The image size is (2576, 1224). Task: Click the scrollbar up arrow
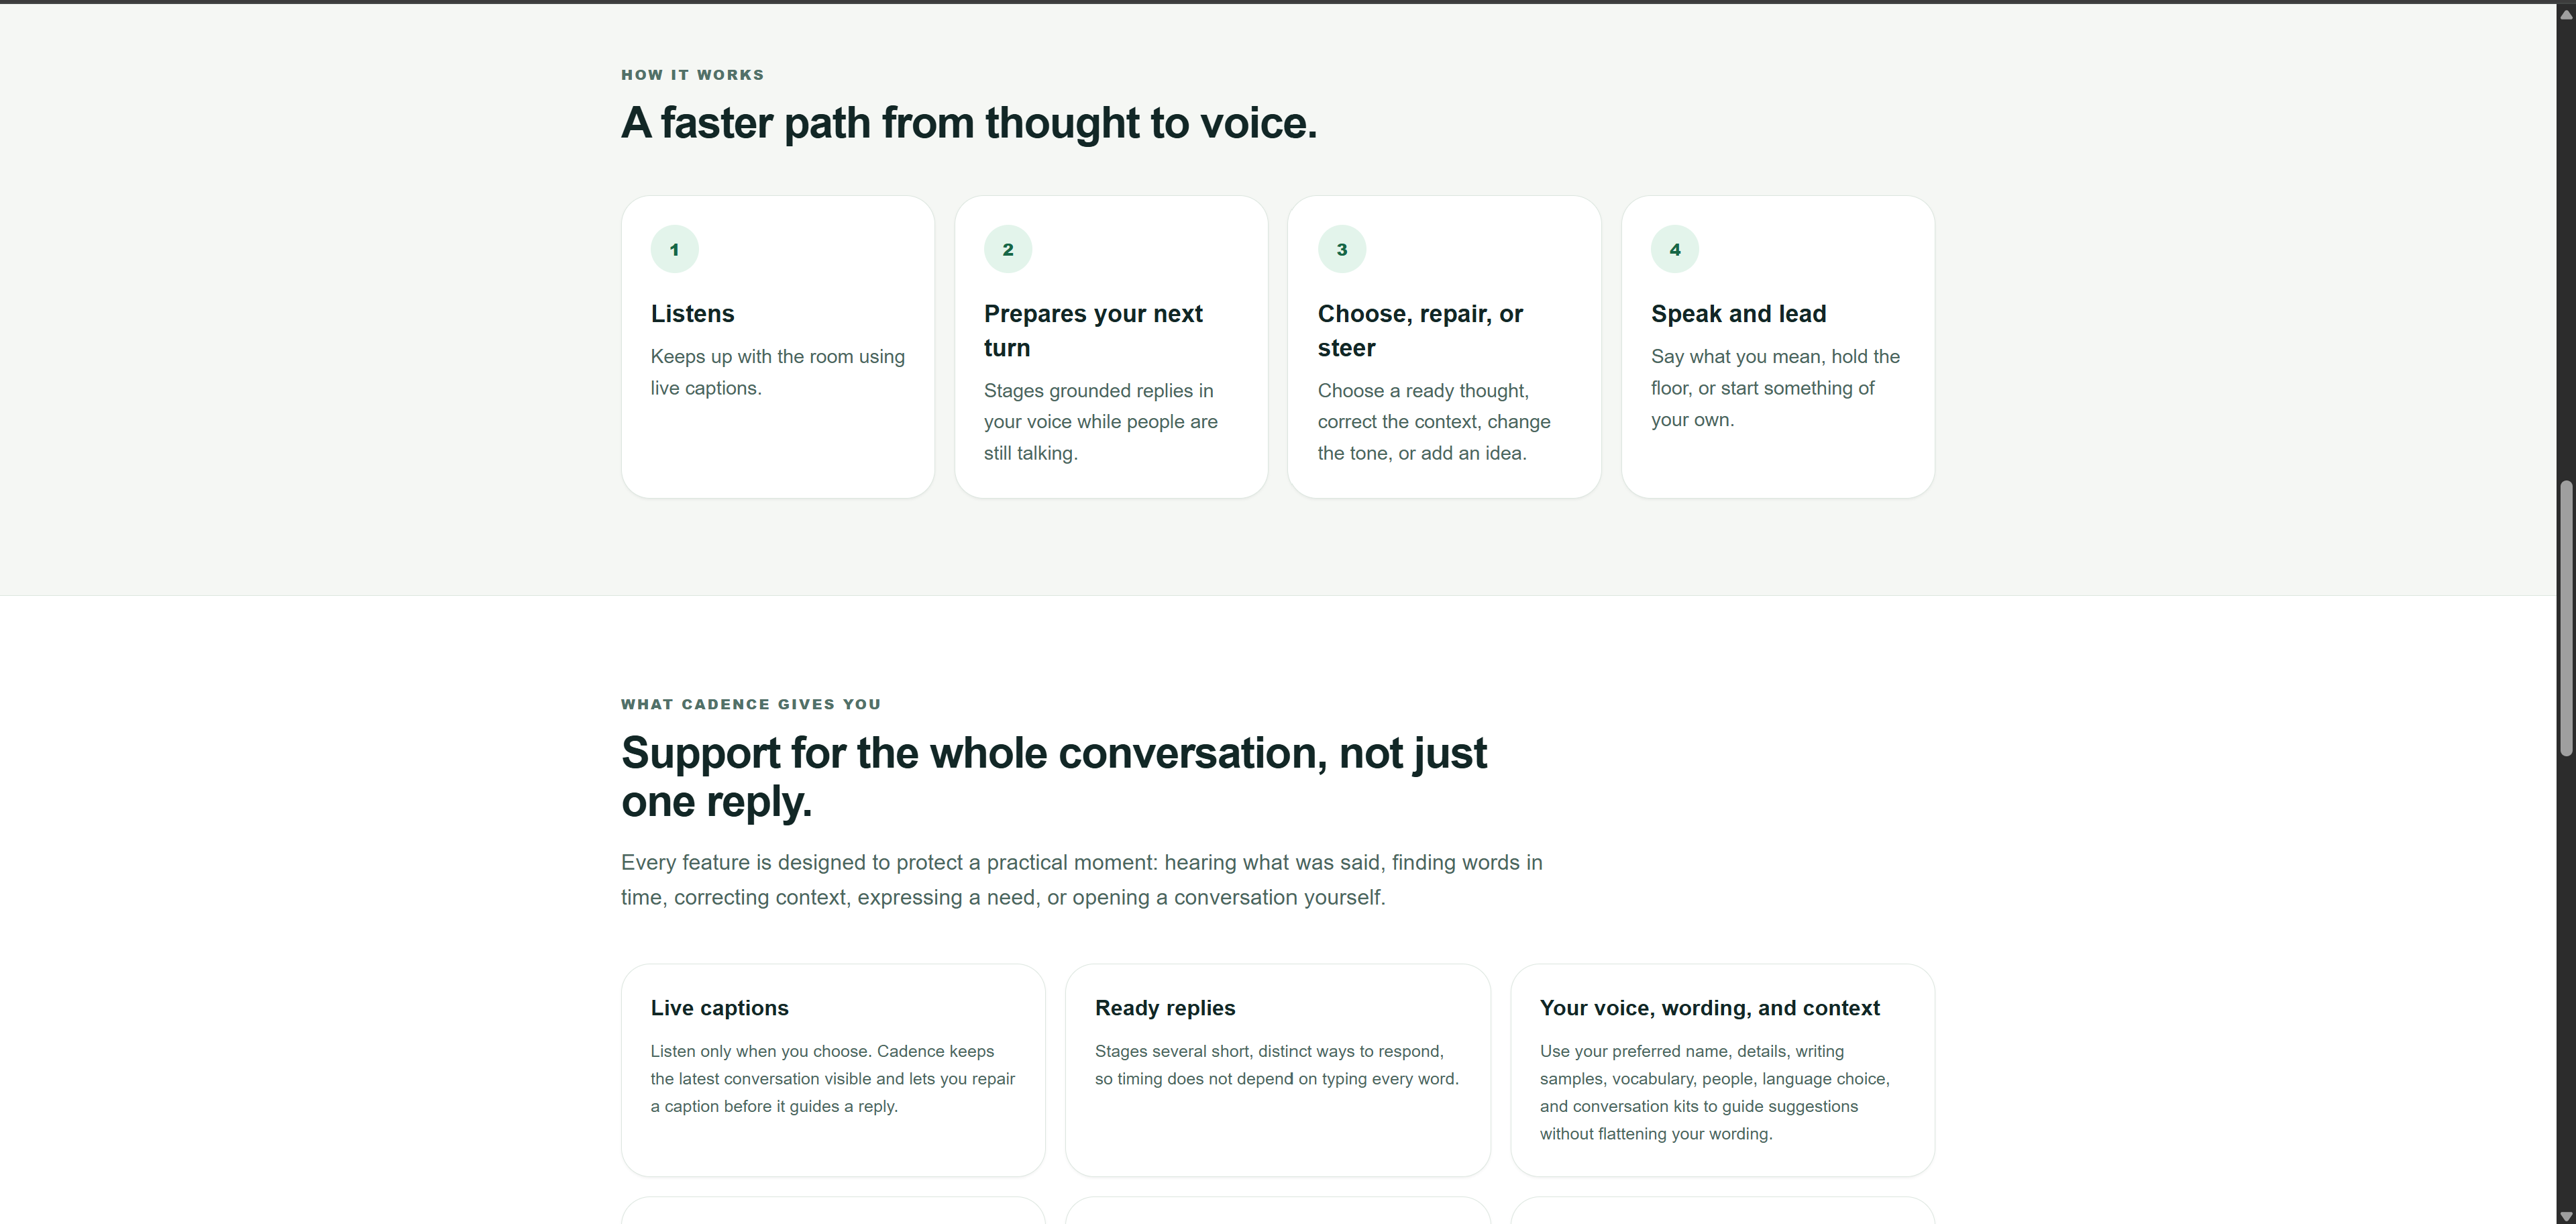click(x=2565, y=13)
